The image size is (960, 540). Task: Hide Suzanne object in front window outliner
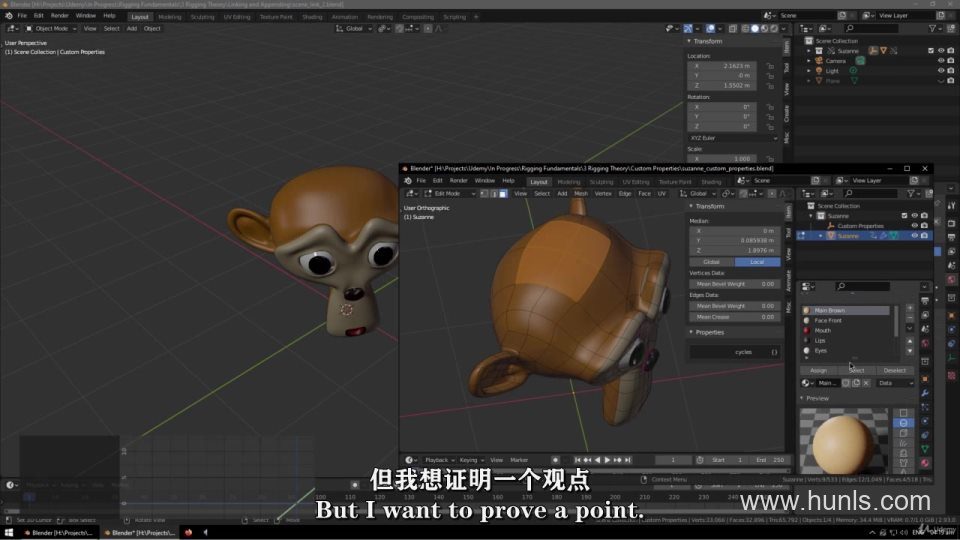pos(915,236)
